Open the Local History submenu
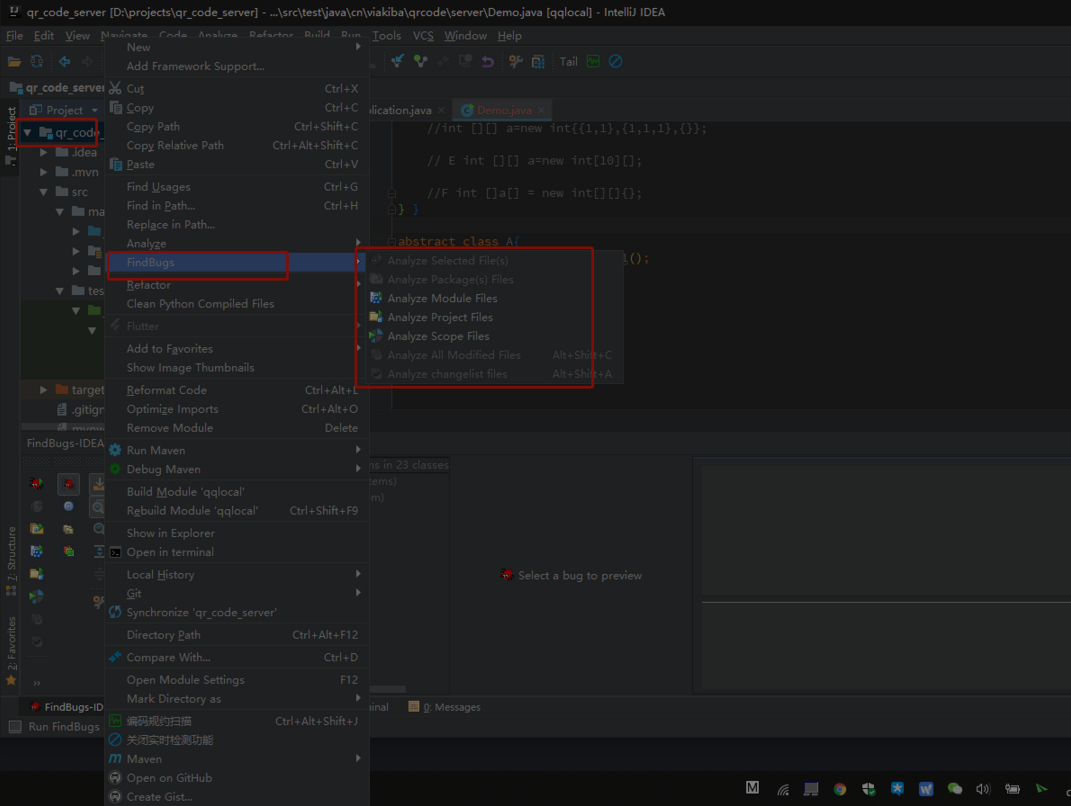Viewport: 1071px width, 806px height. (237, 574)
